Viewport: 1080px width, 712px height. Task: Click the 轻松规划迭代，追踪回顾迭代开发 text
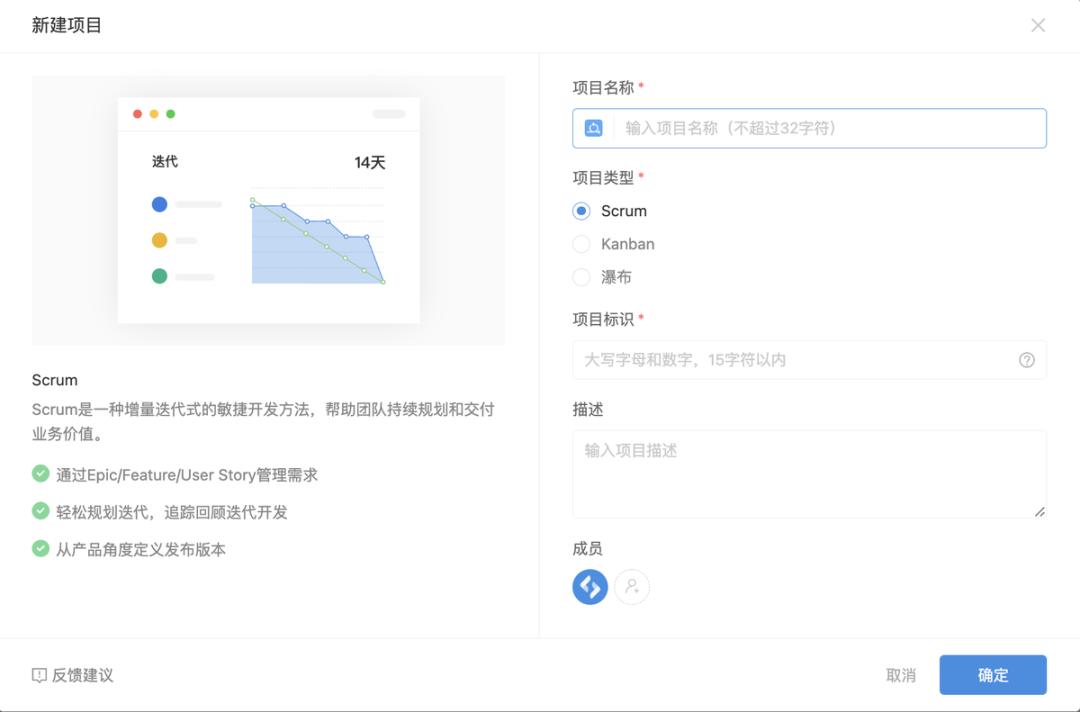click(172, 512)
